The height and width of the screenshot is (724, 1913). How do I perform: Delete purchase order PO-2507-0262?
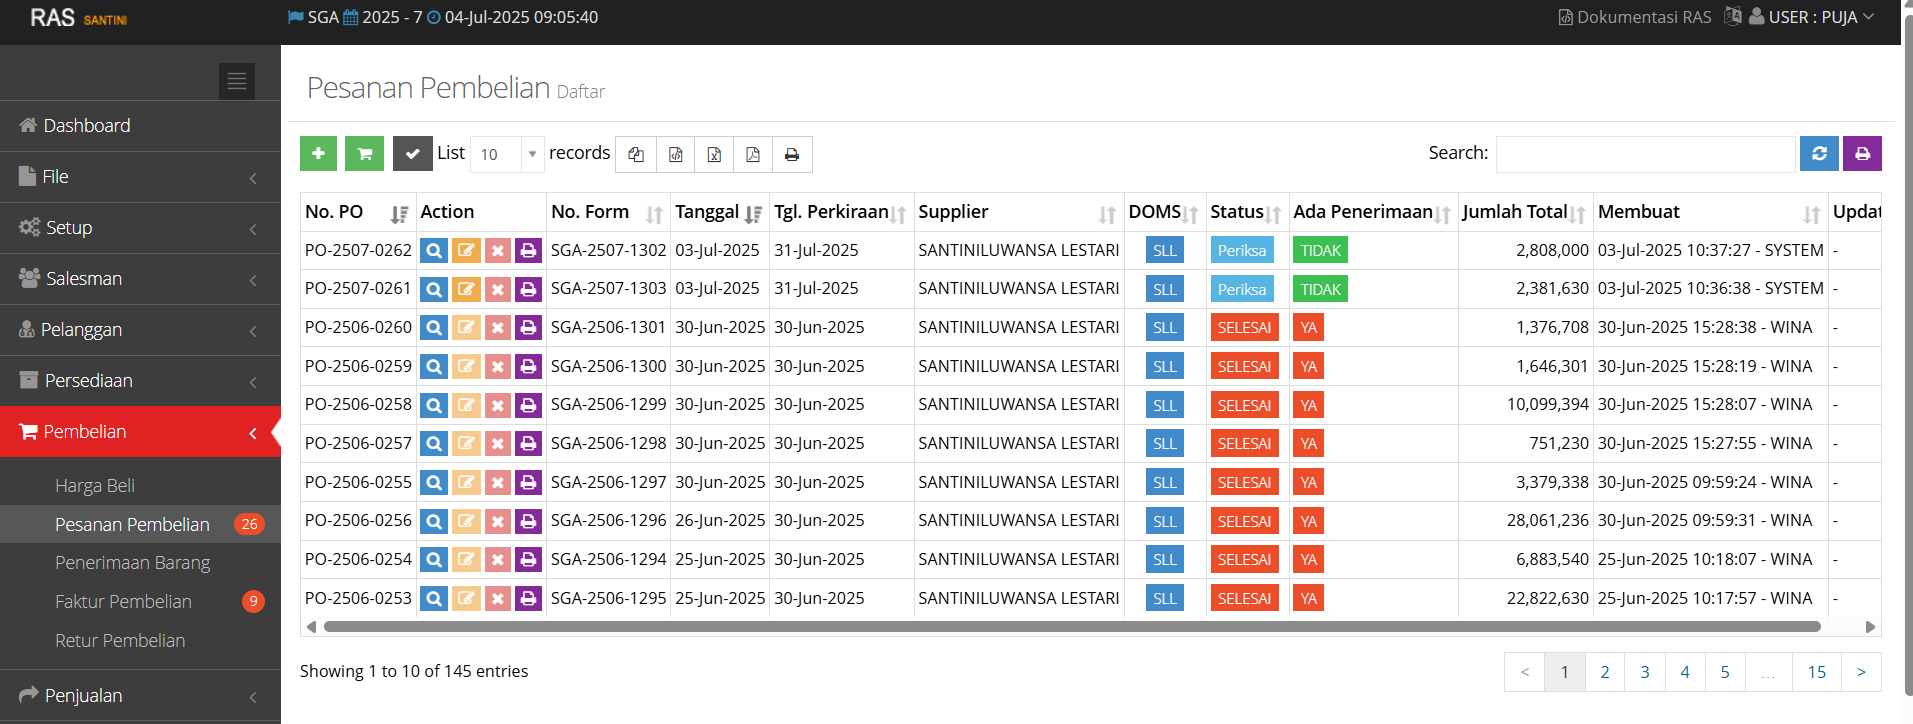tap(497, 251)
